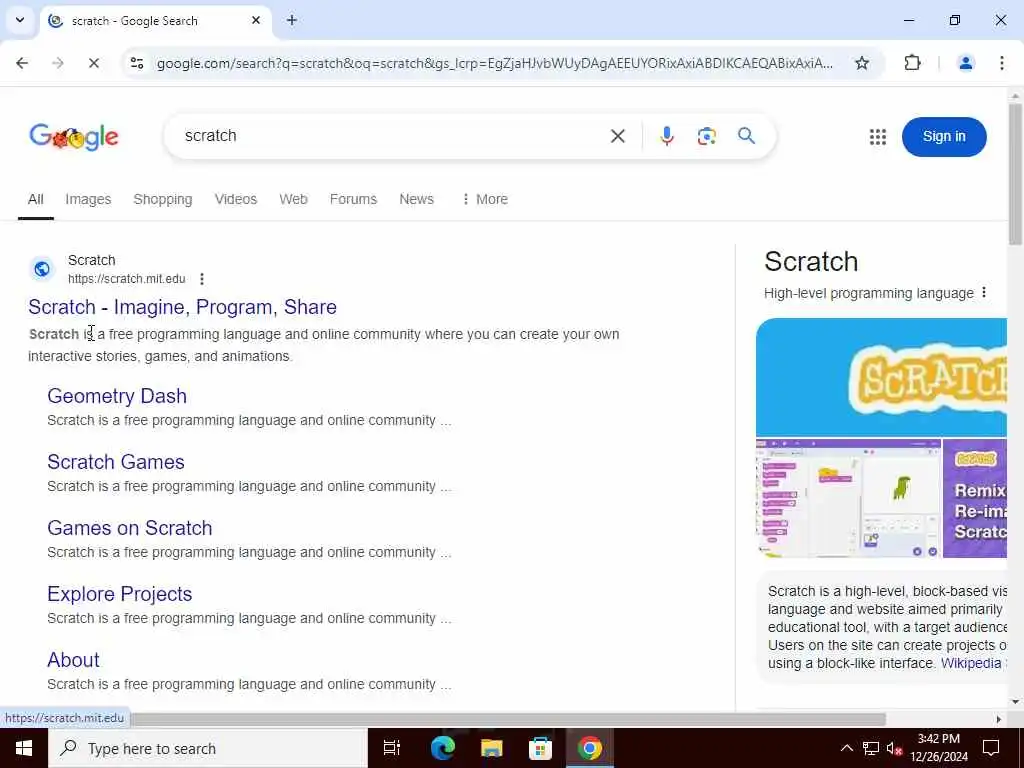Open File Explorer from taskbar

coord(491,748)
